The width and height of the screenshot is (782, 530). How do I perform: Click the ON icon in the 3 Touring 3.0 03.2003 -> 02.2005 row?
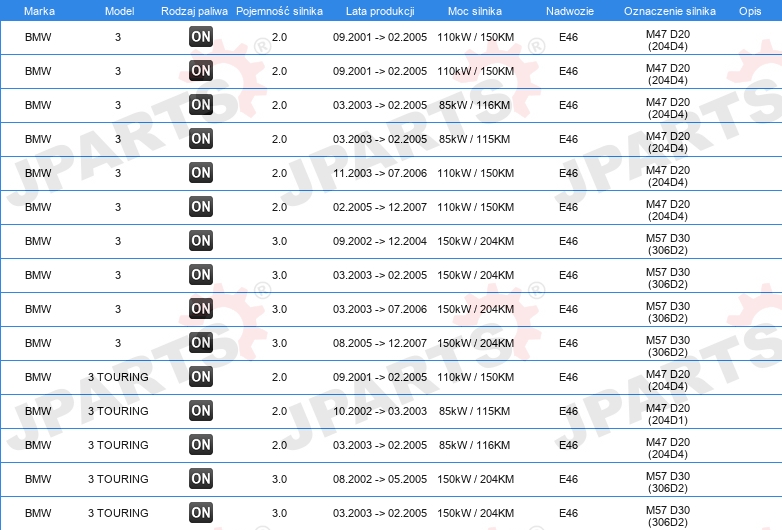click(x=201, y=513)
